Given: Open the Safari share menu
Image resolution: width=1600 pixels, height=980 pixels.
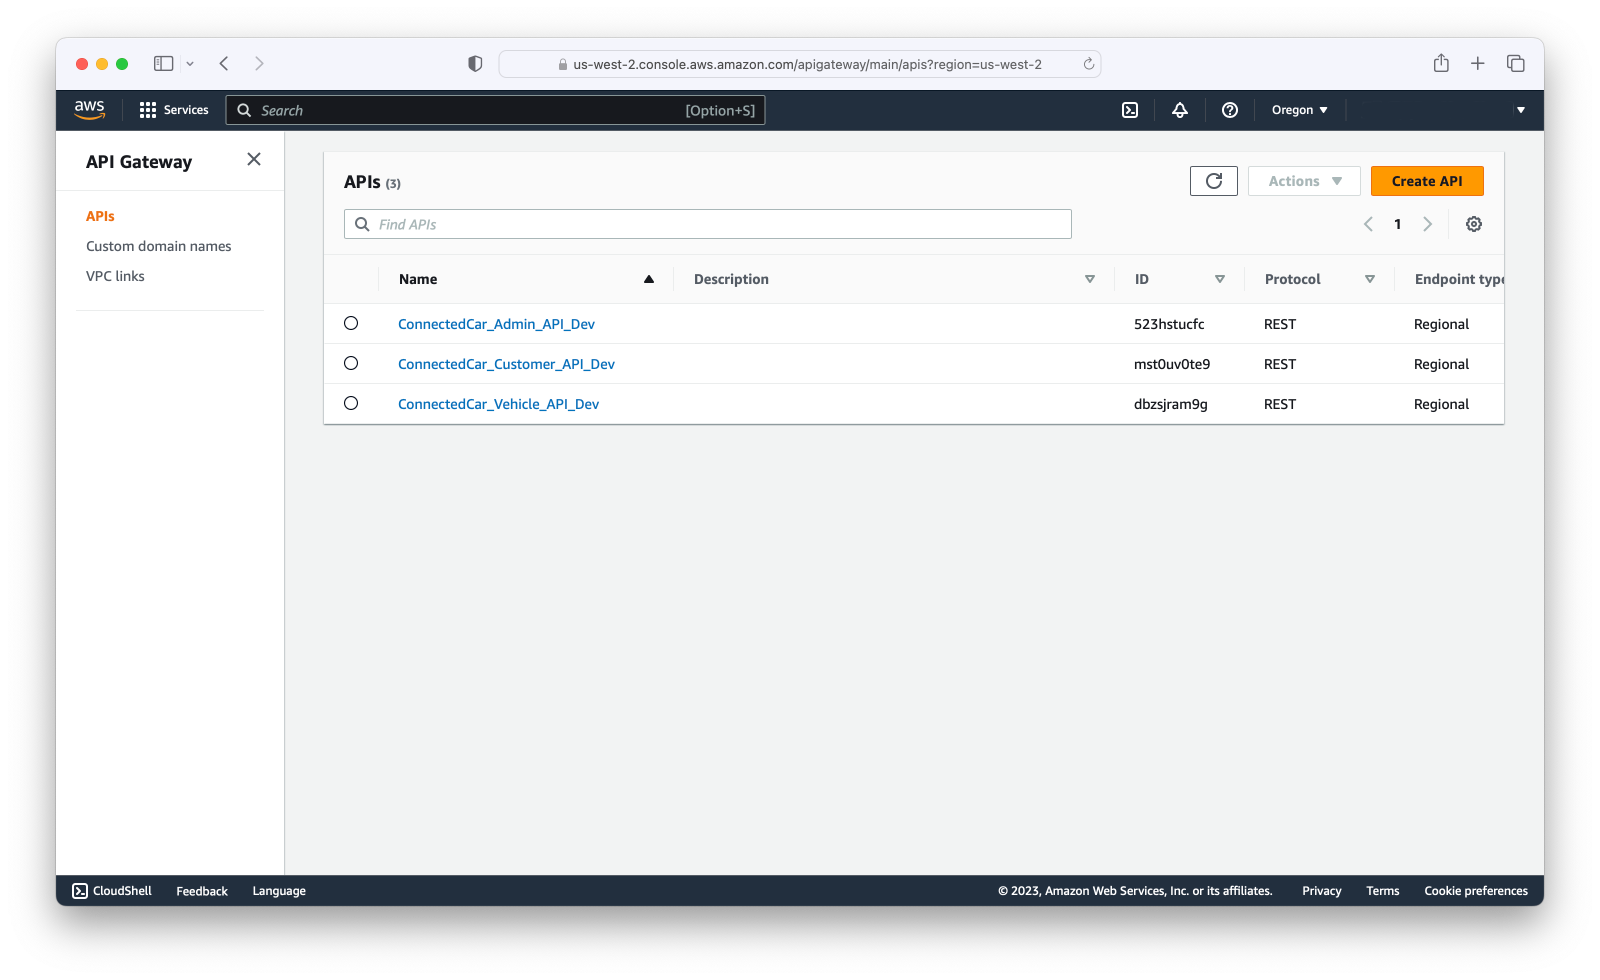Looking at the screenshot, I should (1441, 63).
